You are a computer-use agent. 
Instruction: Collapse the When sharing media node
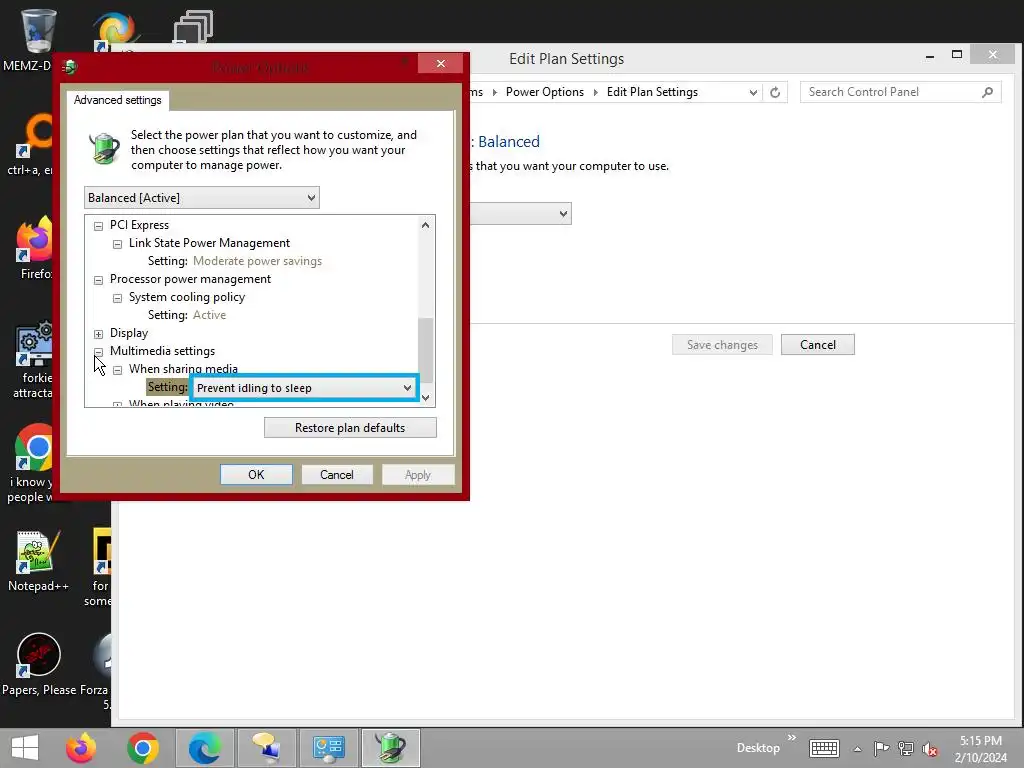(x=118, y=370)
